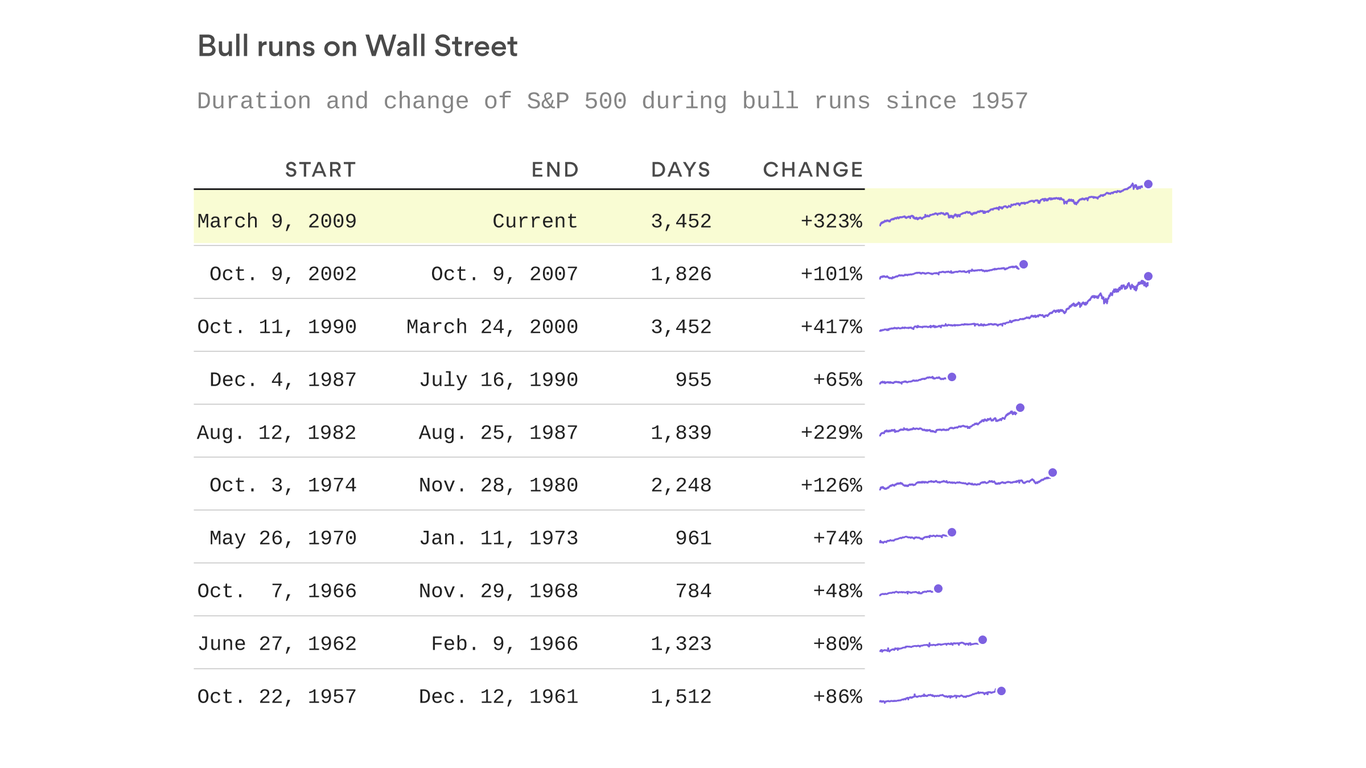Click the 1,323 days value
Screen dimensions: 1366x768
[x=681, y=644]
